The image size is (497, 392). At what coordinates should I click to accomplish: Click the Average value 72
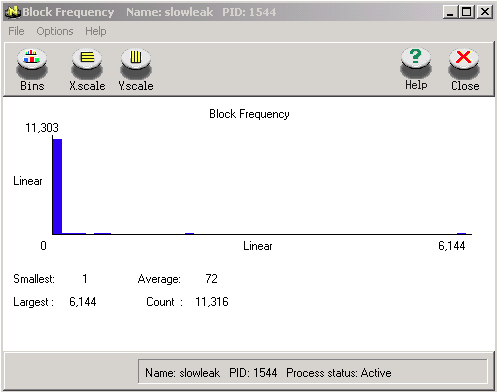[x=211, y=279]
